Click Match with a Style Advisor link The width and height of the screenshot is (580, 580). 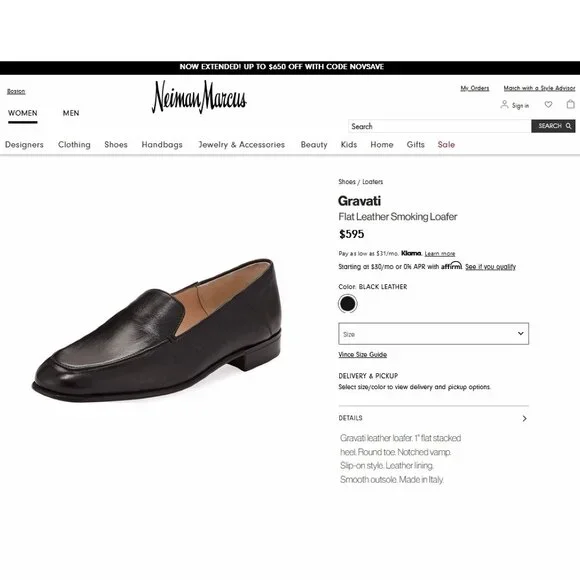[539, 88]
